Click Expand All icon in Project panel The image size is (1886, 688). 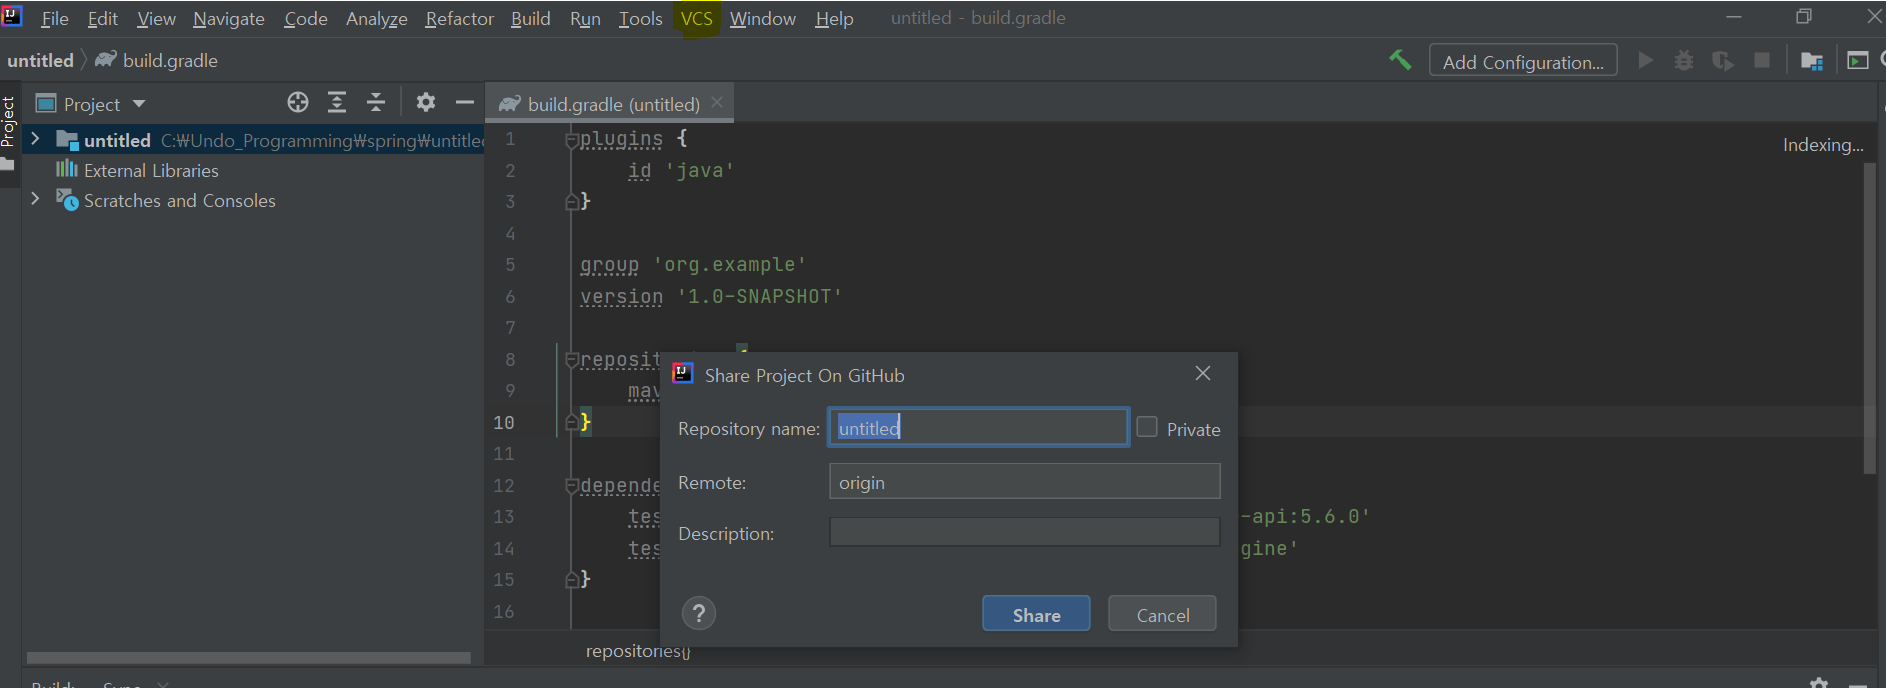pos(337,102)
